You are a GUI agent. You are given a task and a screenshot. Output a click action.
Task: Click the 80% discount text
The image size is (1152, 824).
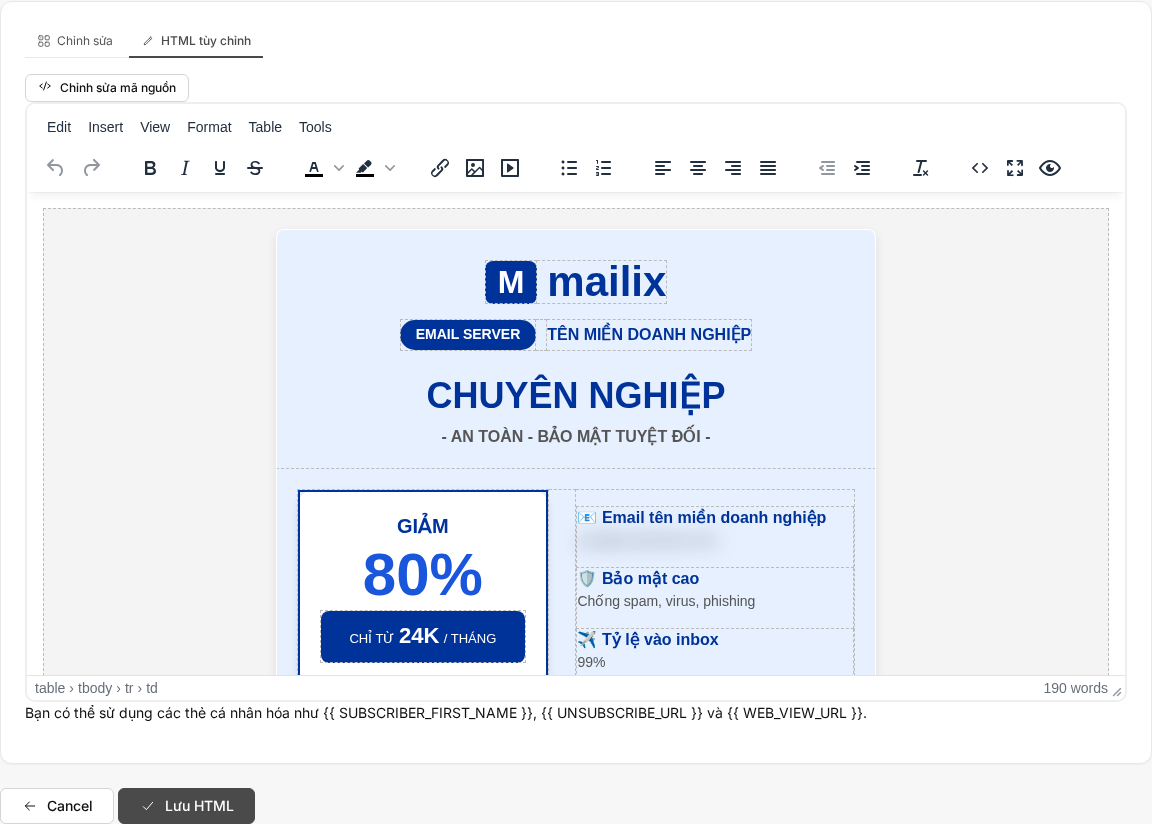point(422,574)
